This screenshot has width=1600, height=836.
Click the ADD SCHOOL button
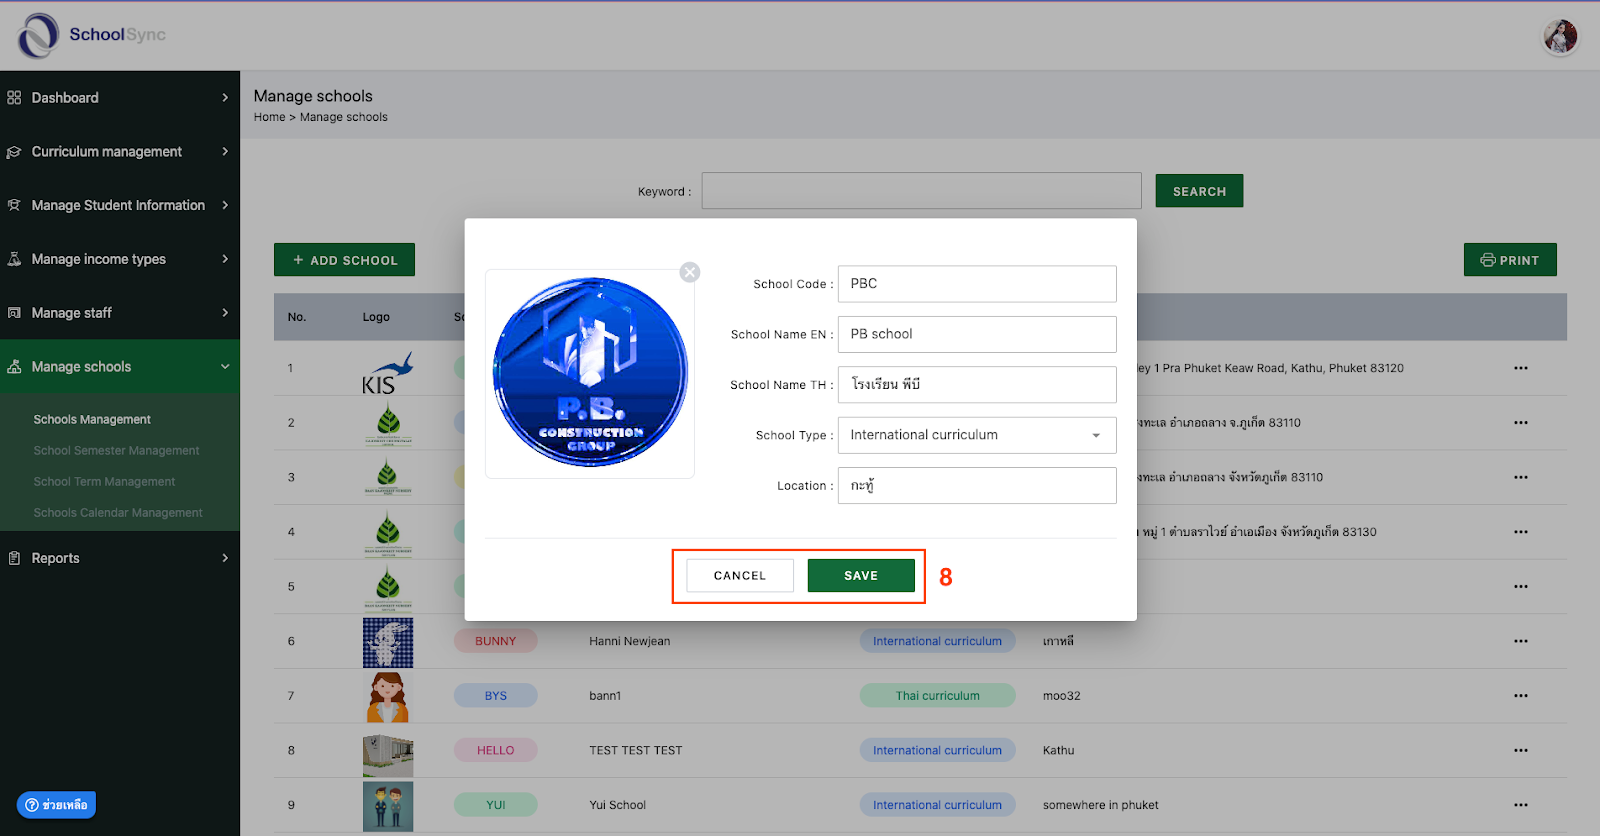(x=344, y=260)
